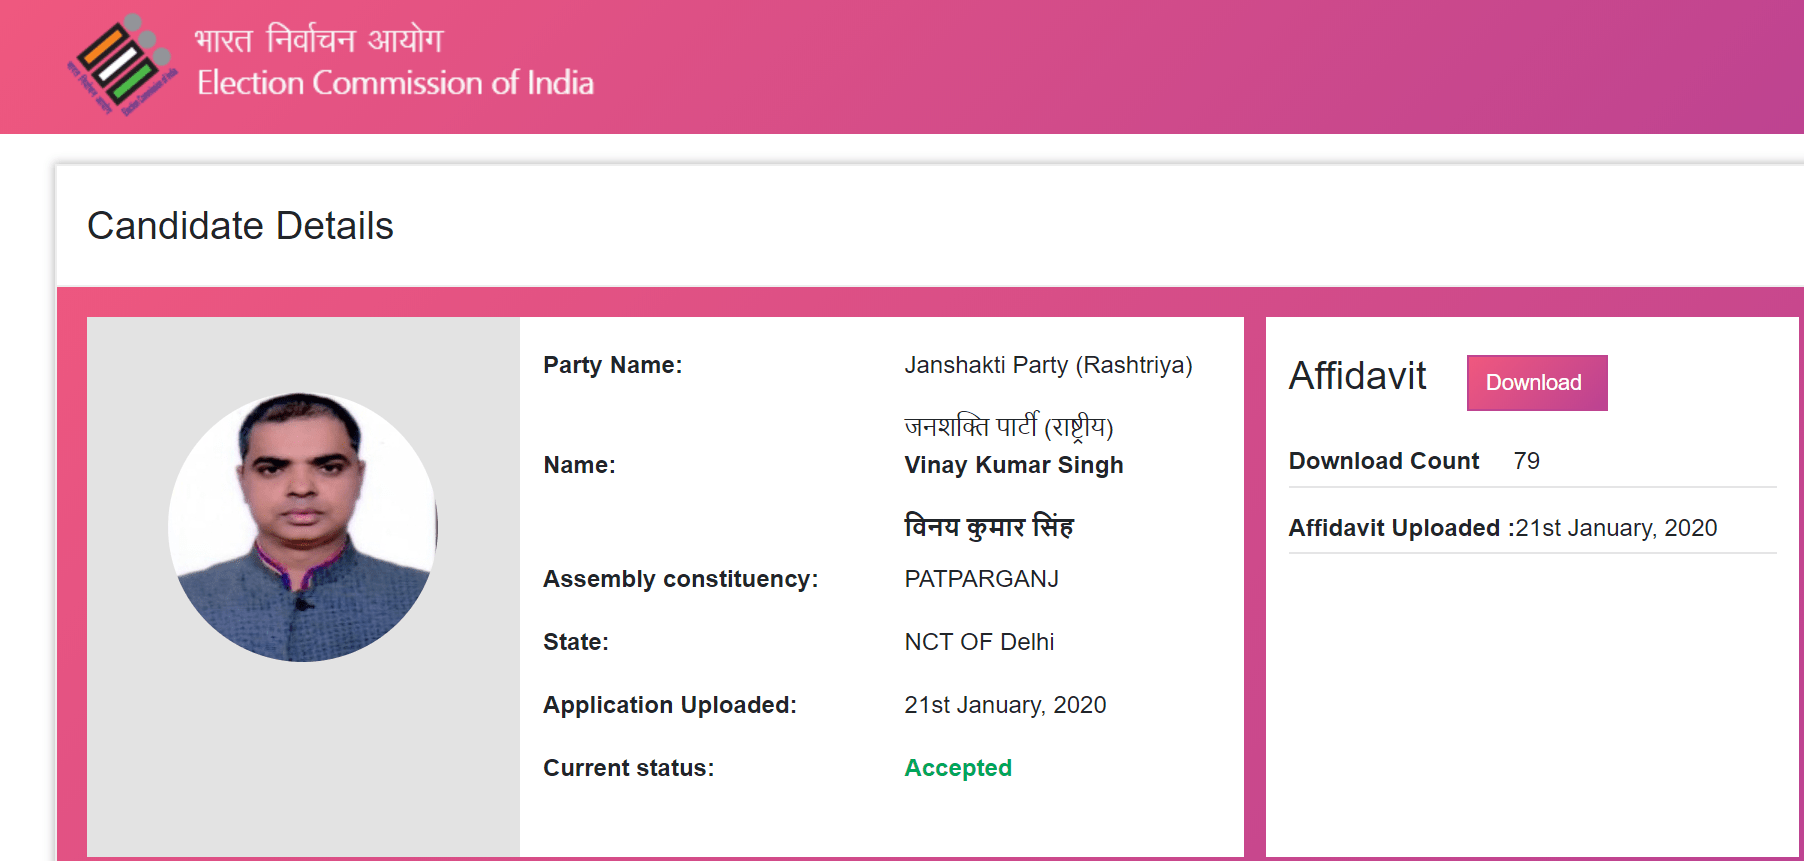This screenshot has height=861, width=1804.
Task: Click the NCT OF Delhi state value
Action: coord(979,642)
